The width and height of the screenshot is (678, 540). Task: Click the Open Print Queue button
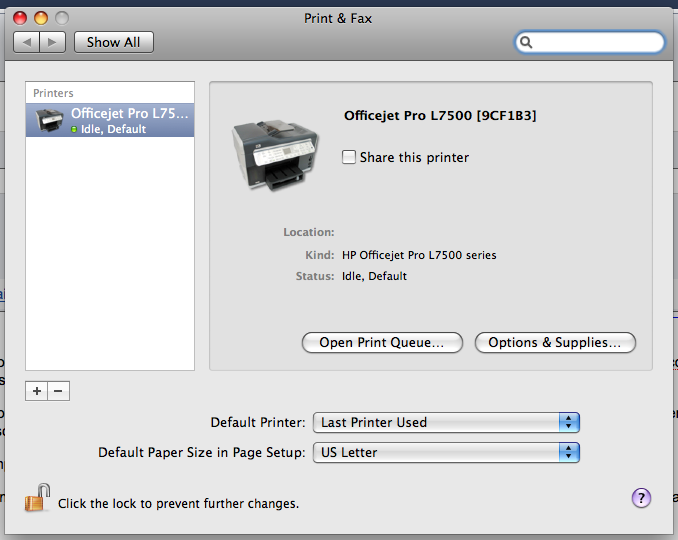click(382, 342)
